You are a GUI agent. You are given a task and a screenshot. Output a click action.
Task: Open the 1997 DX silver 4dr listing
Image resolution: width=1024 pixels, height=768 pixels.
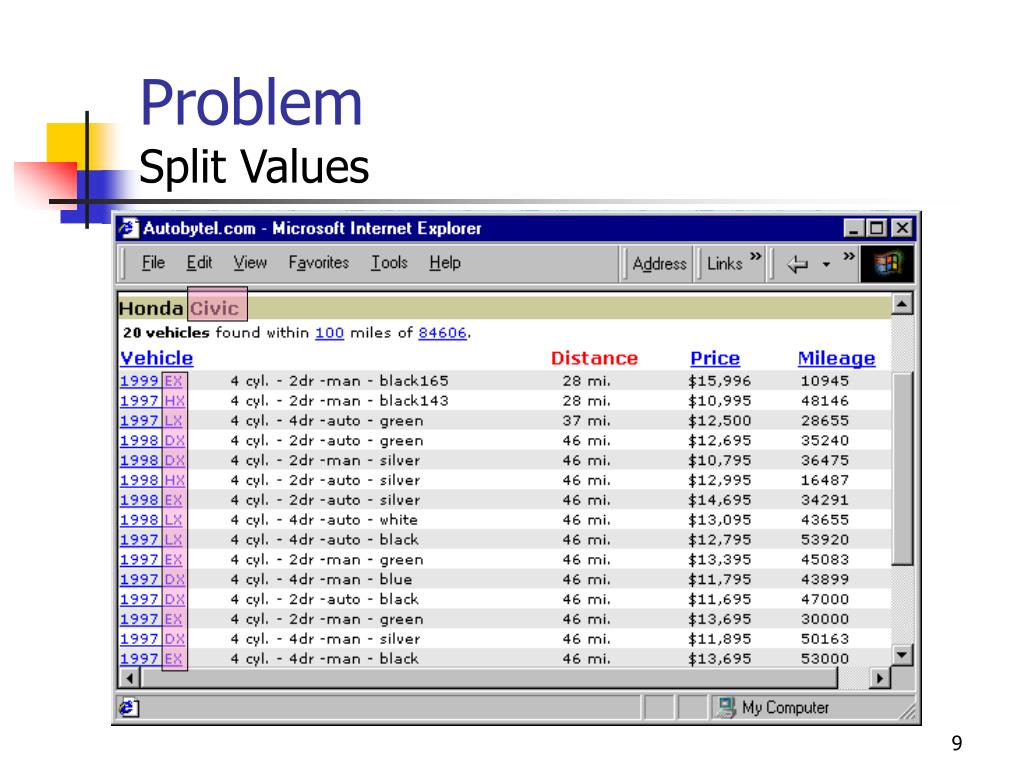pyautogui.click(x=152, y=639)
